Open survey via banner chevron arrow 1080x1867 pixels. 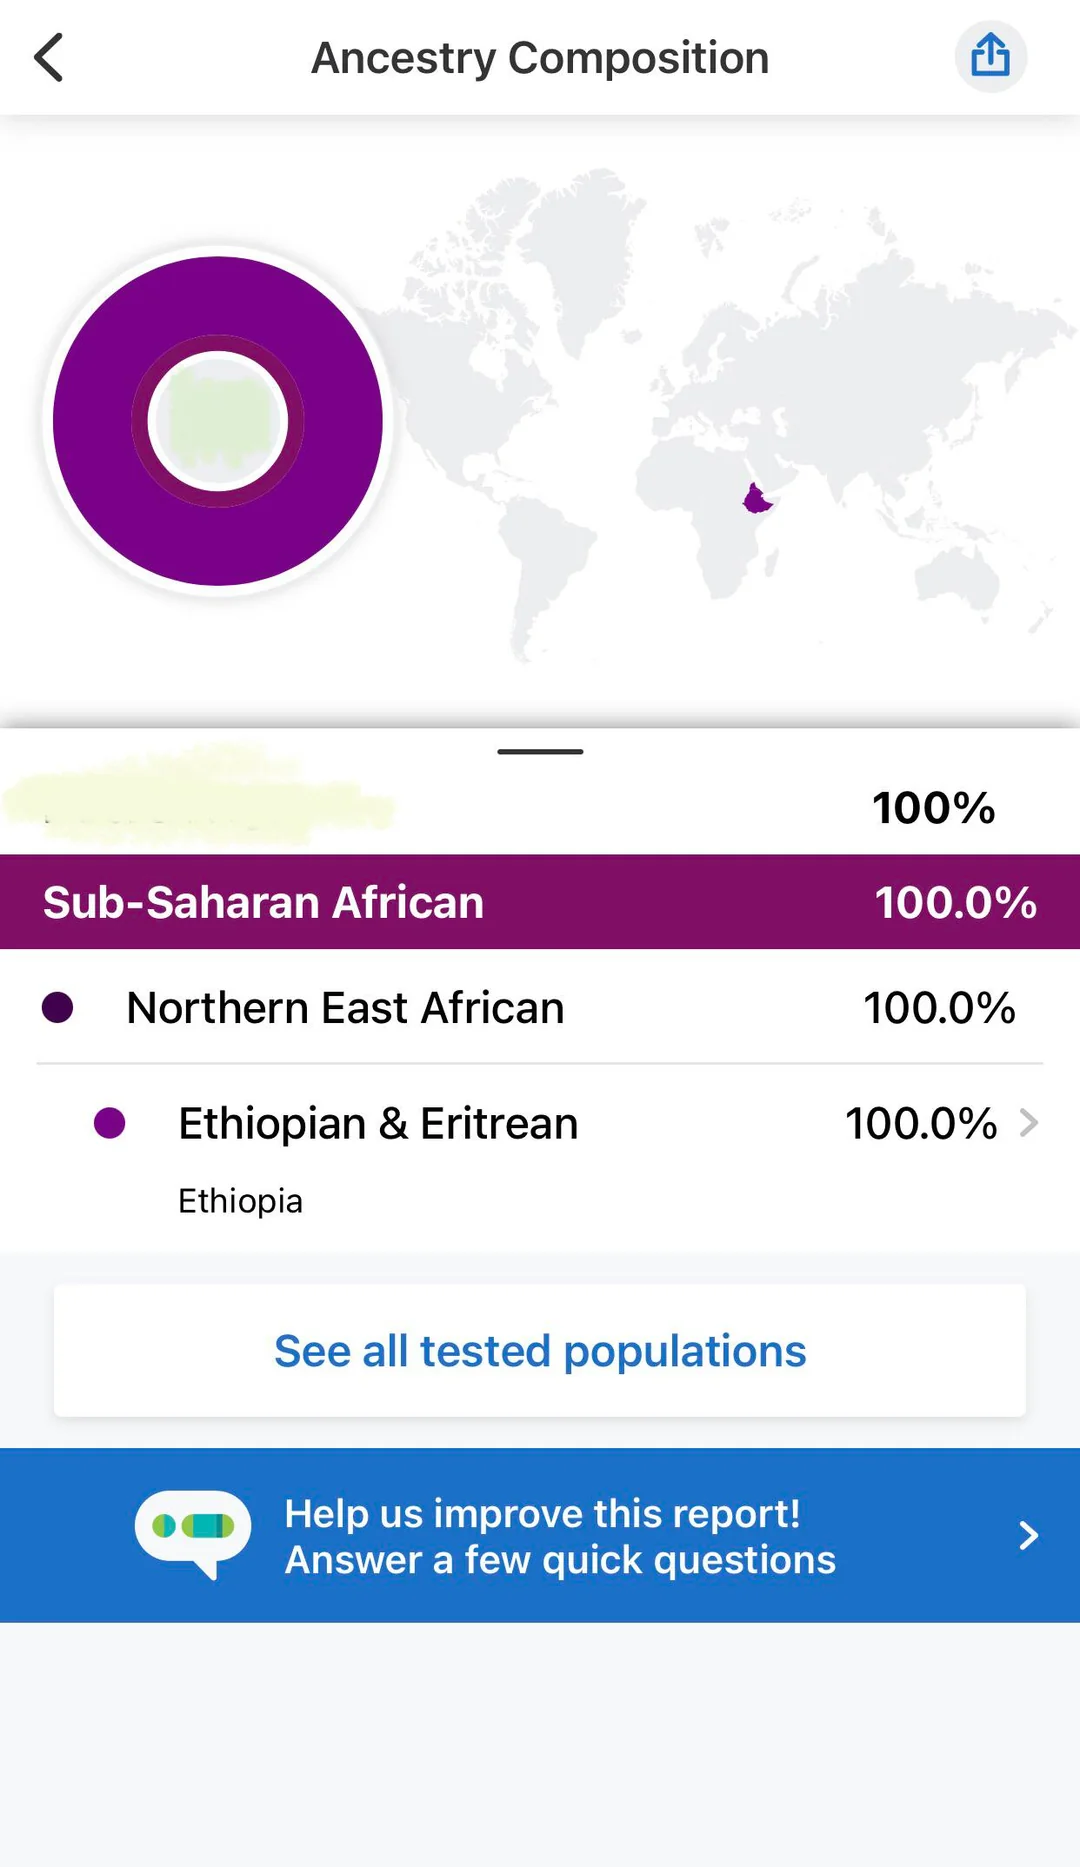1028,1535
